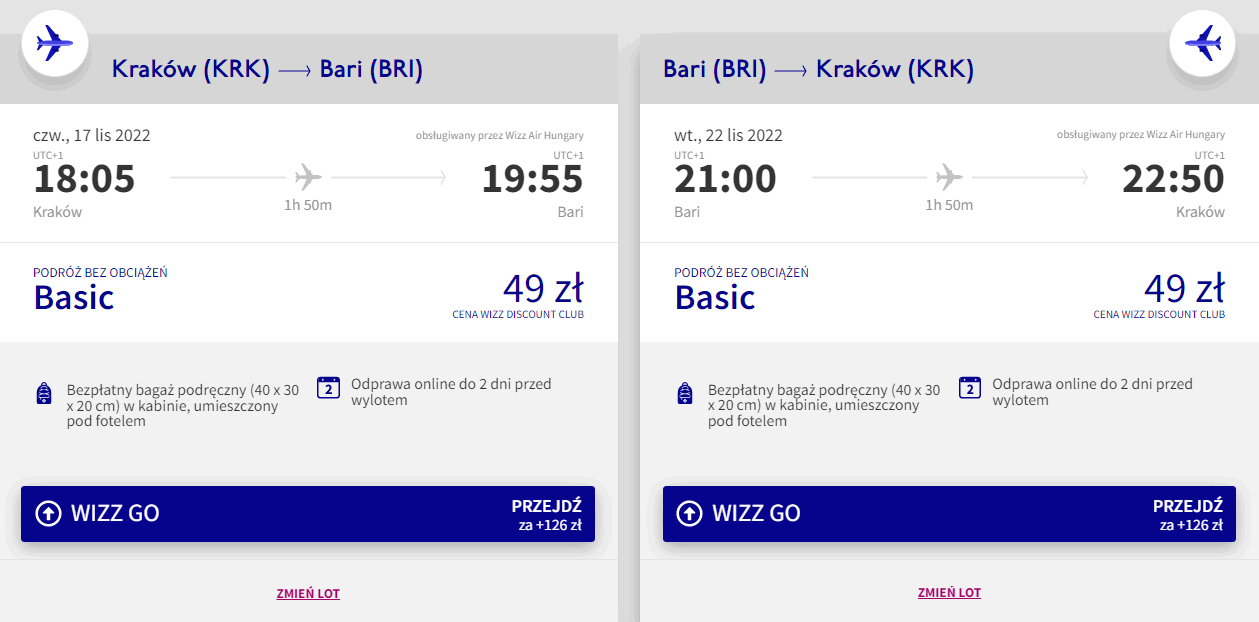Click the up-arrow circle icon on left WIZZ GO

click(48, 514)
